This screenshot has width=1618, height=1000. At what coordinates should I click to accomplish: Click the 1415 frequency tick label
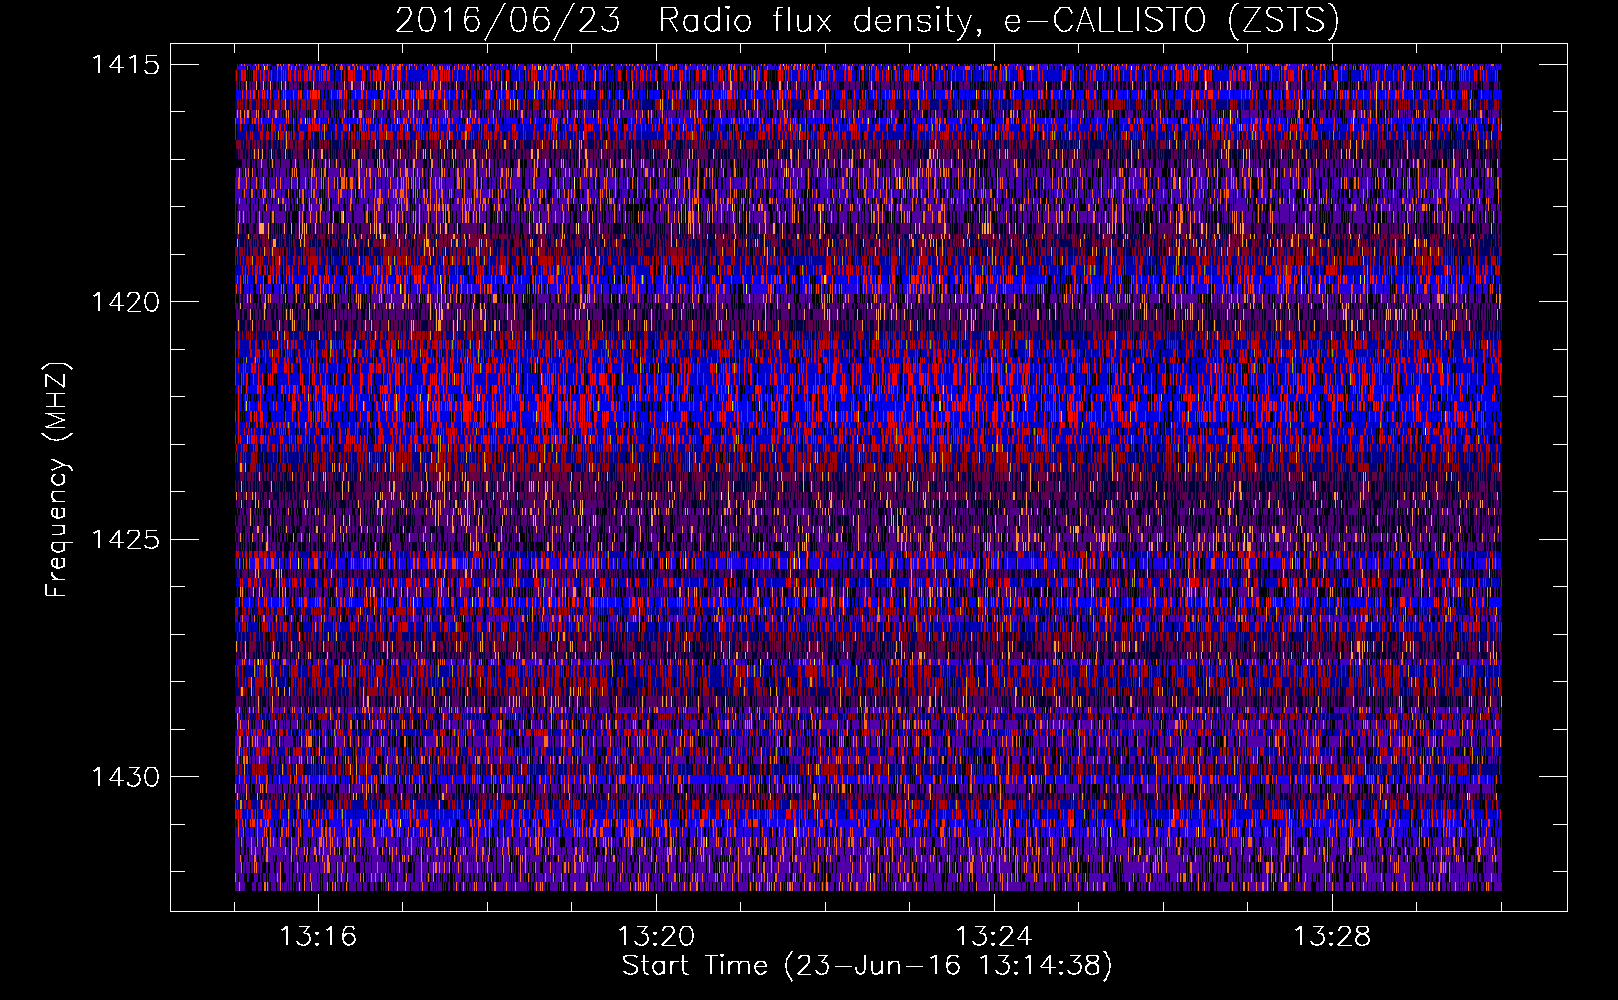point(126,65)
